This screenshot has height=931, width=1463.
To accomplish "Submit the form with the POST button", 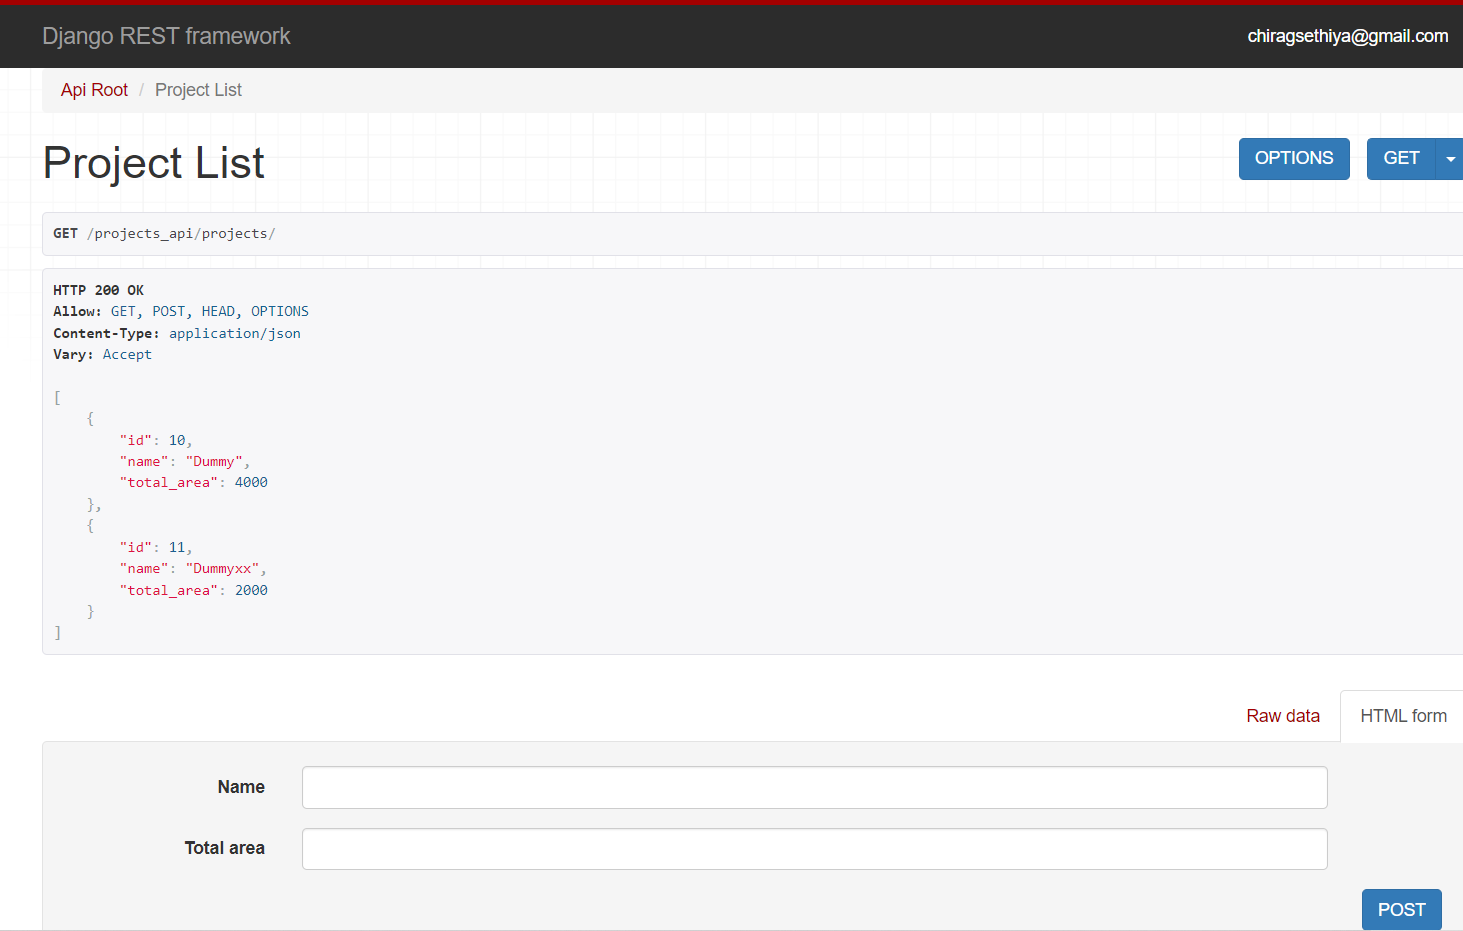I will pos(1401,909).
